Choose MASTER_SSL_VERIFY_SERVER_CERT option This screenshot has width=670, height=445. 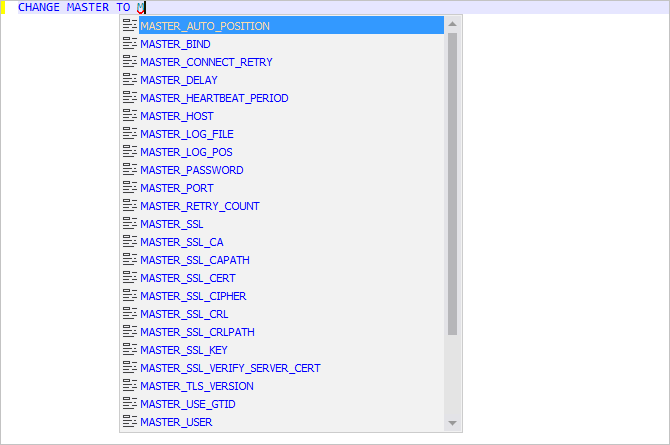pos(282,368)
